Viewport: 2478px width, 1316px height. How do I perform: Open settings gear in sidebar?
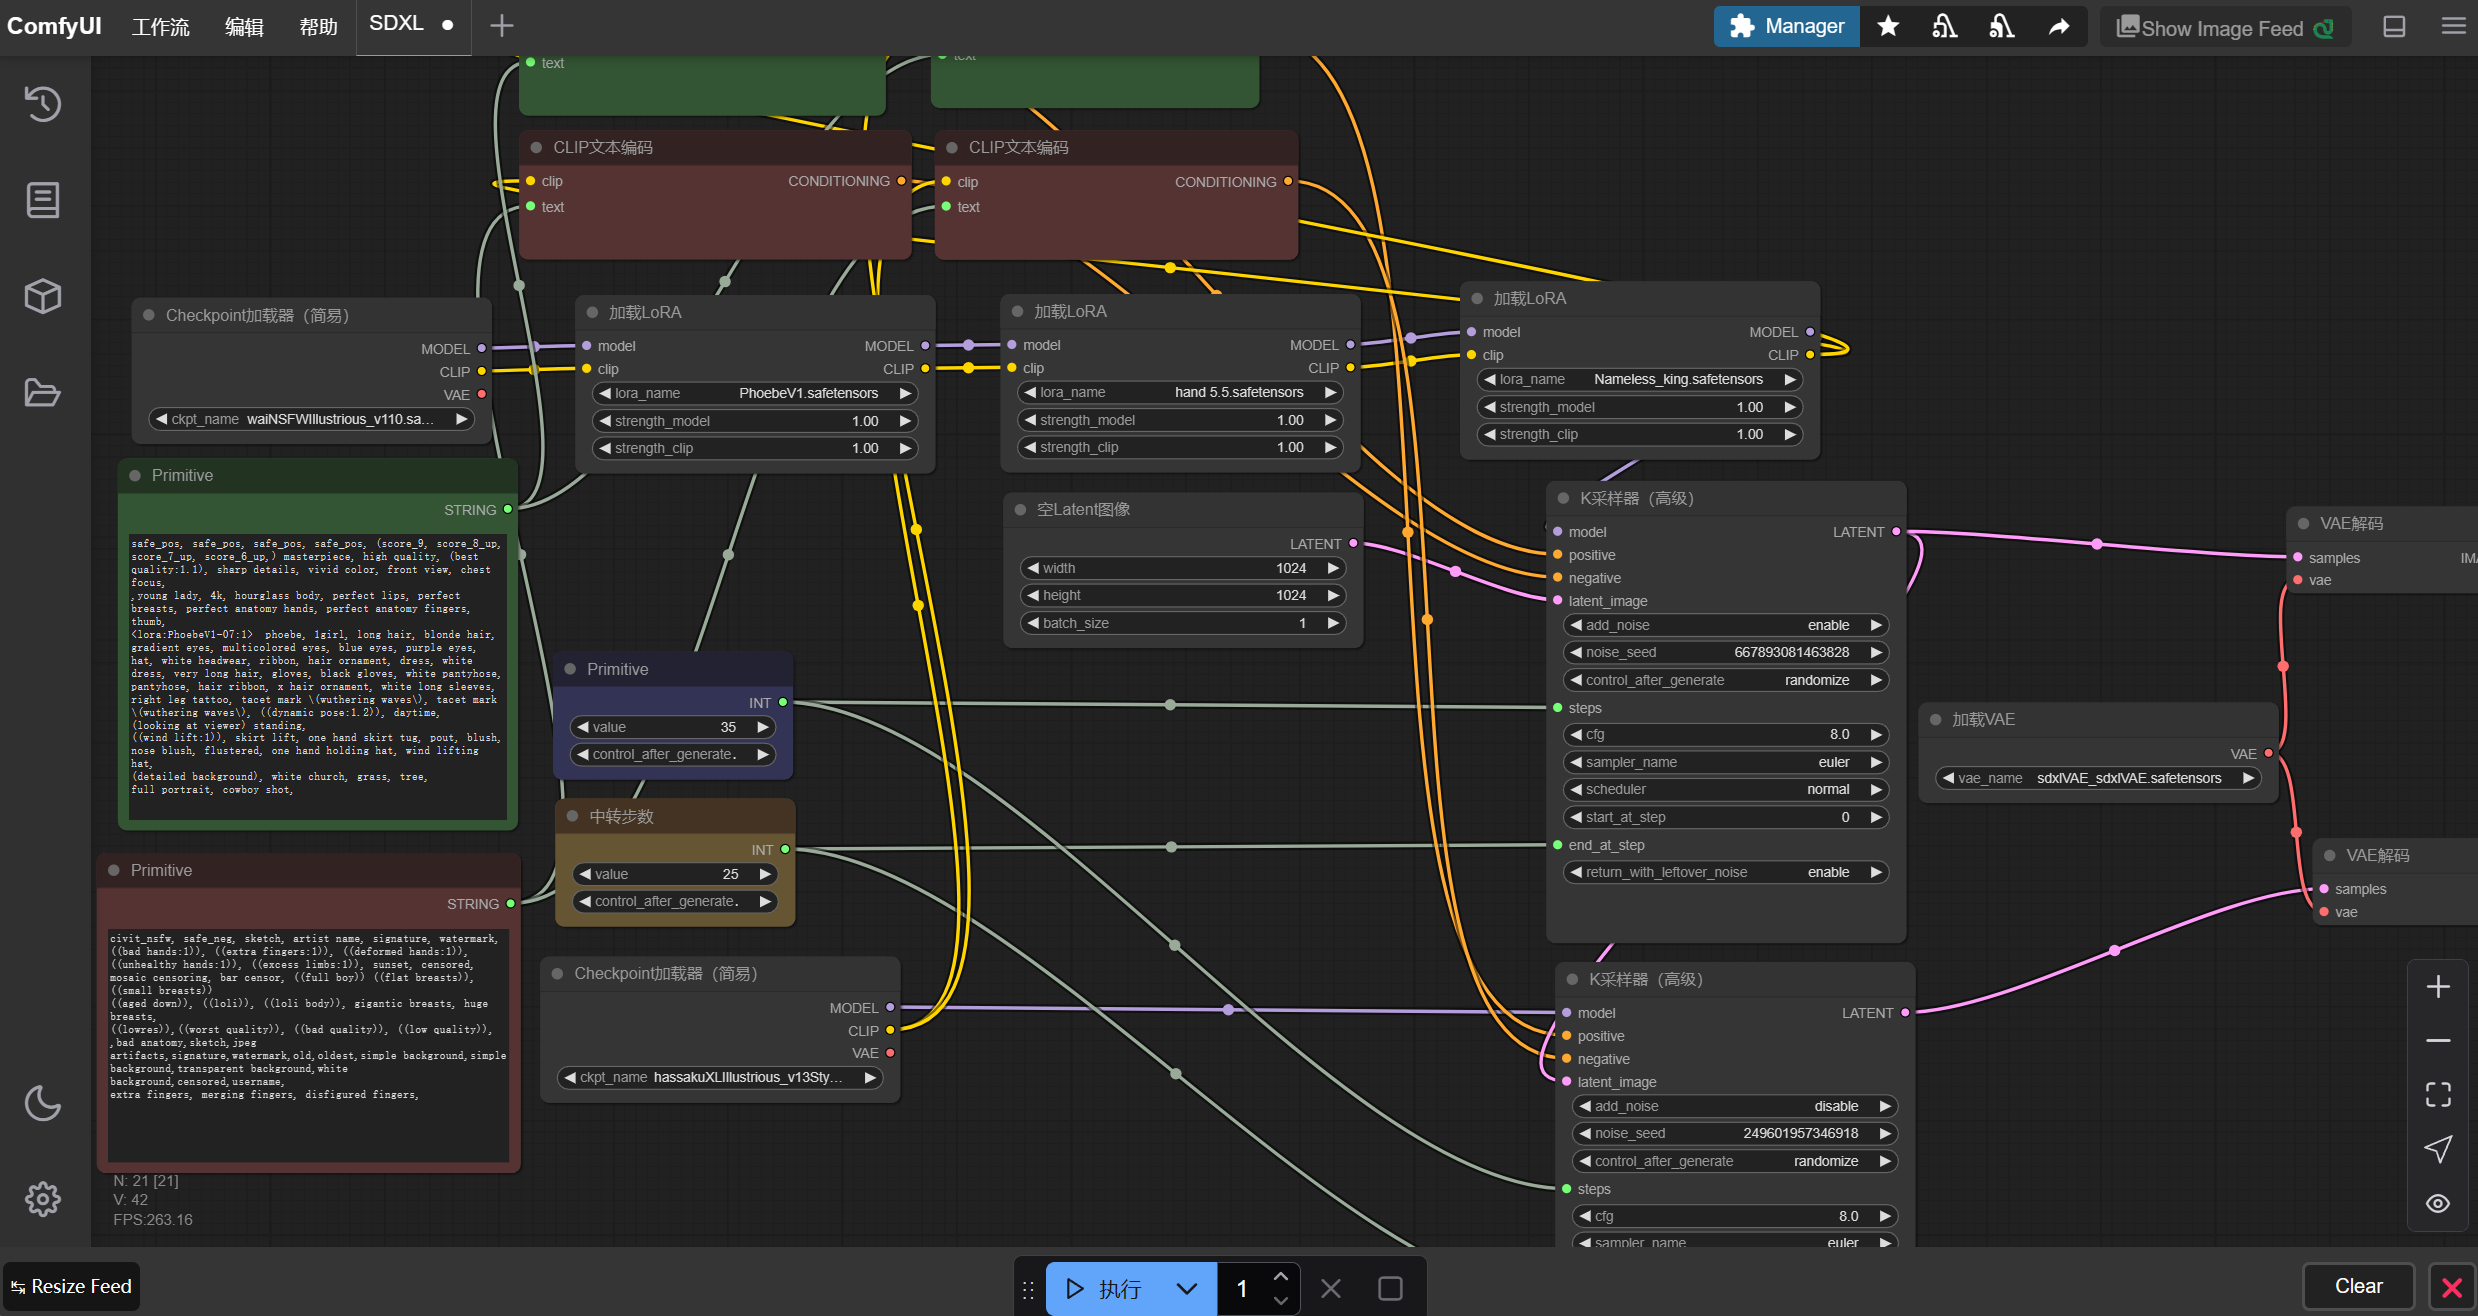[x=42, y=1198]
